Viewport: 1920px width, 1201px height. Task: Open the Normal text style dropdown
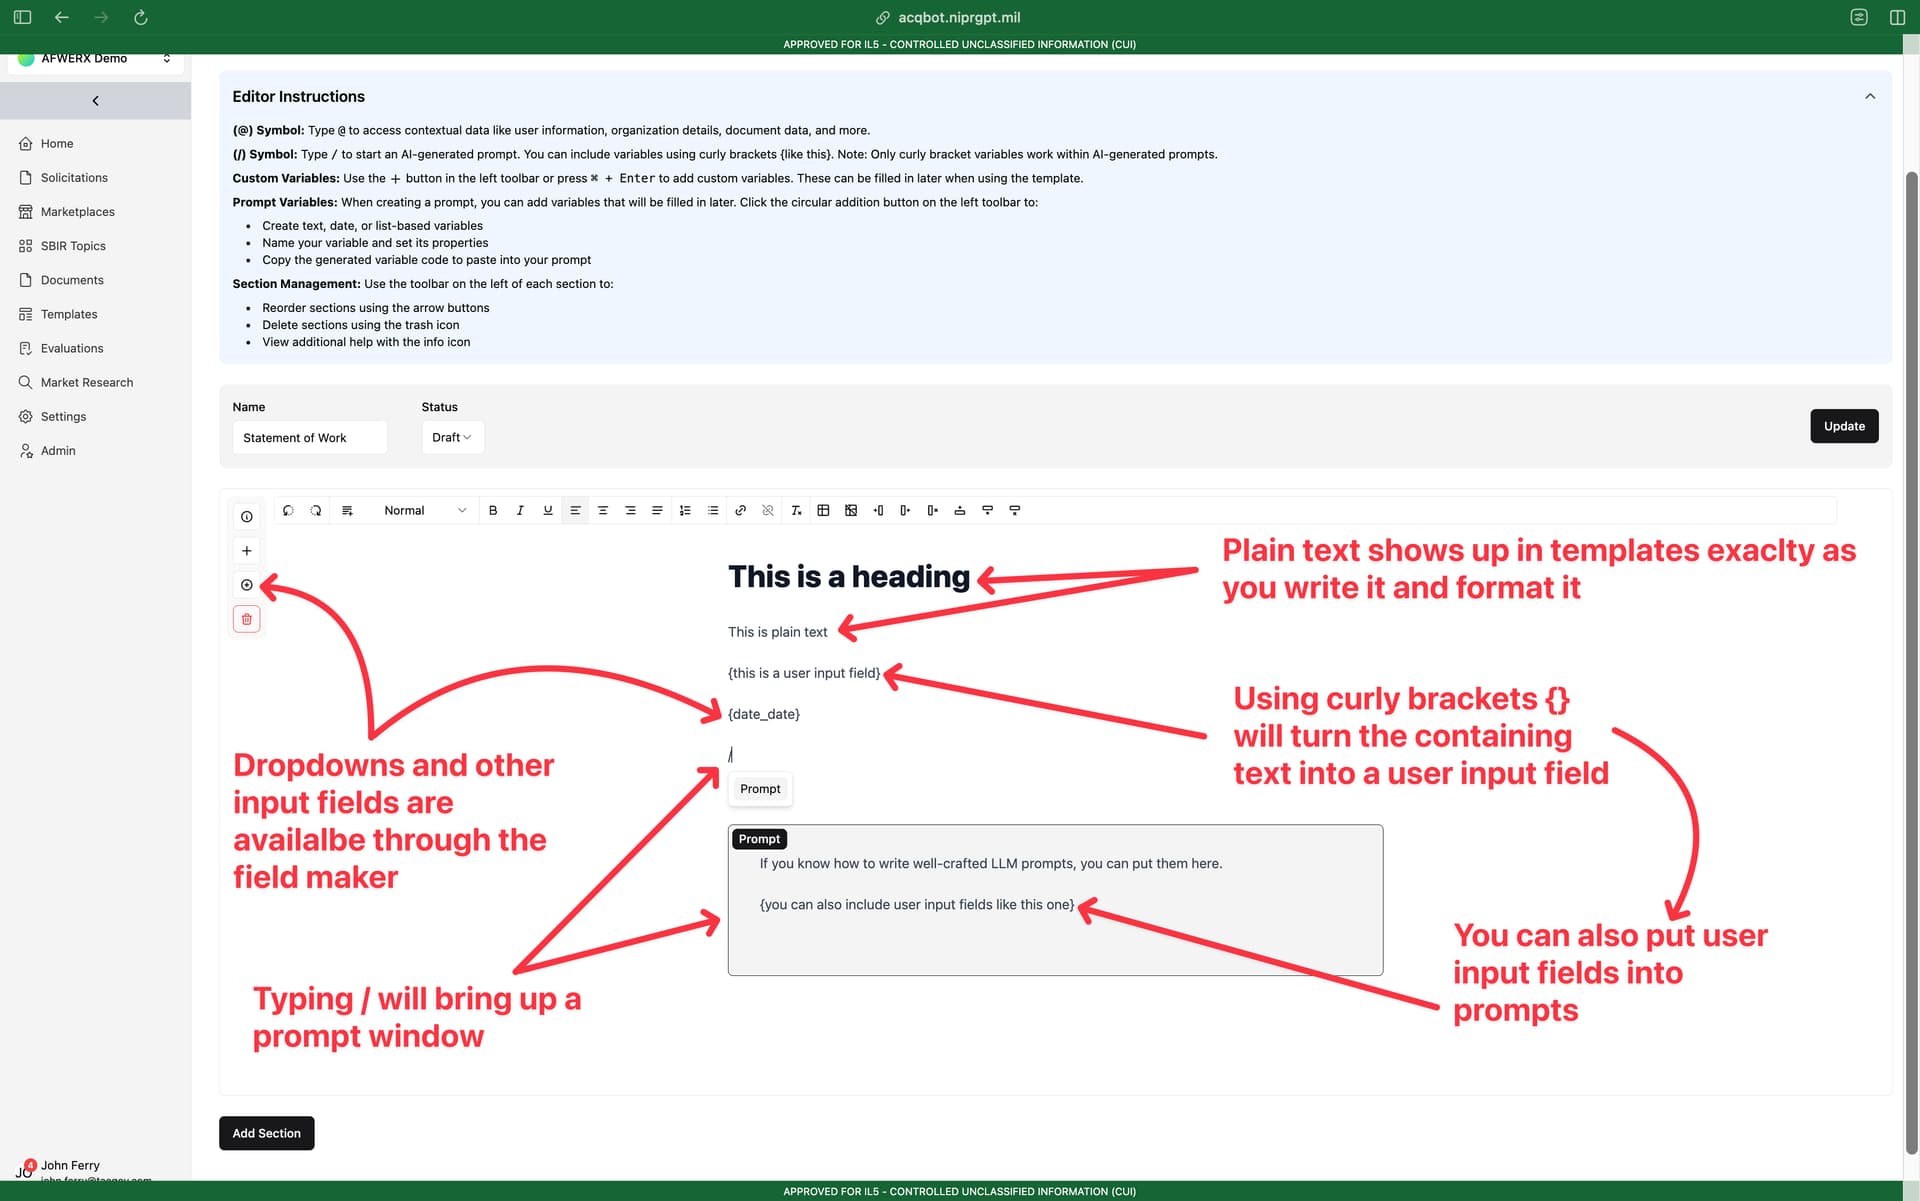(425, 510)
